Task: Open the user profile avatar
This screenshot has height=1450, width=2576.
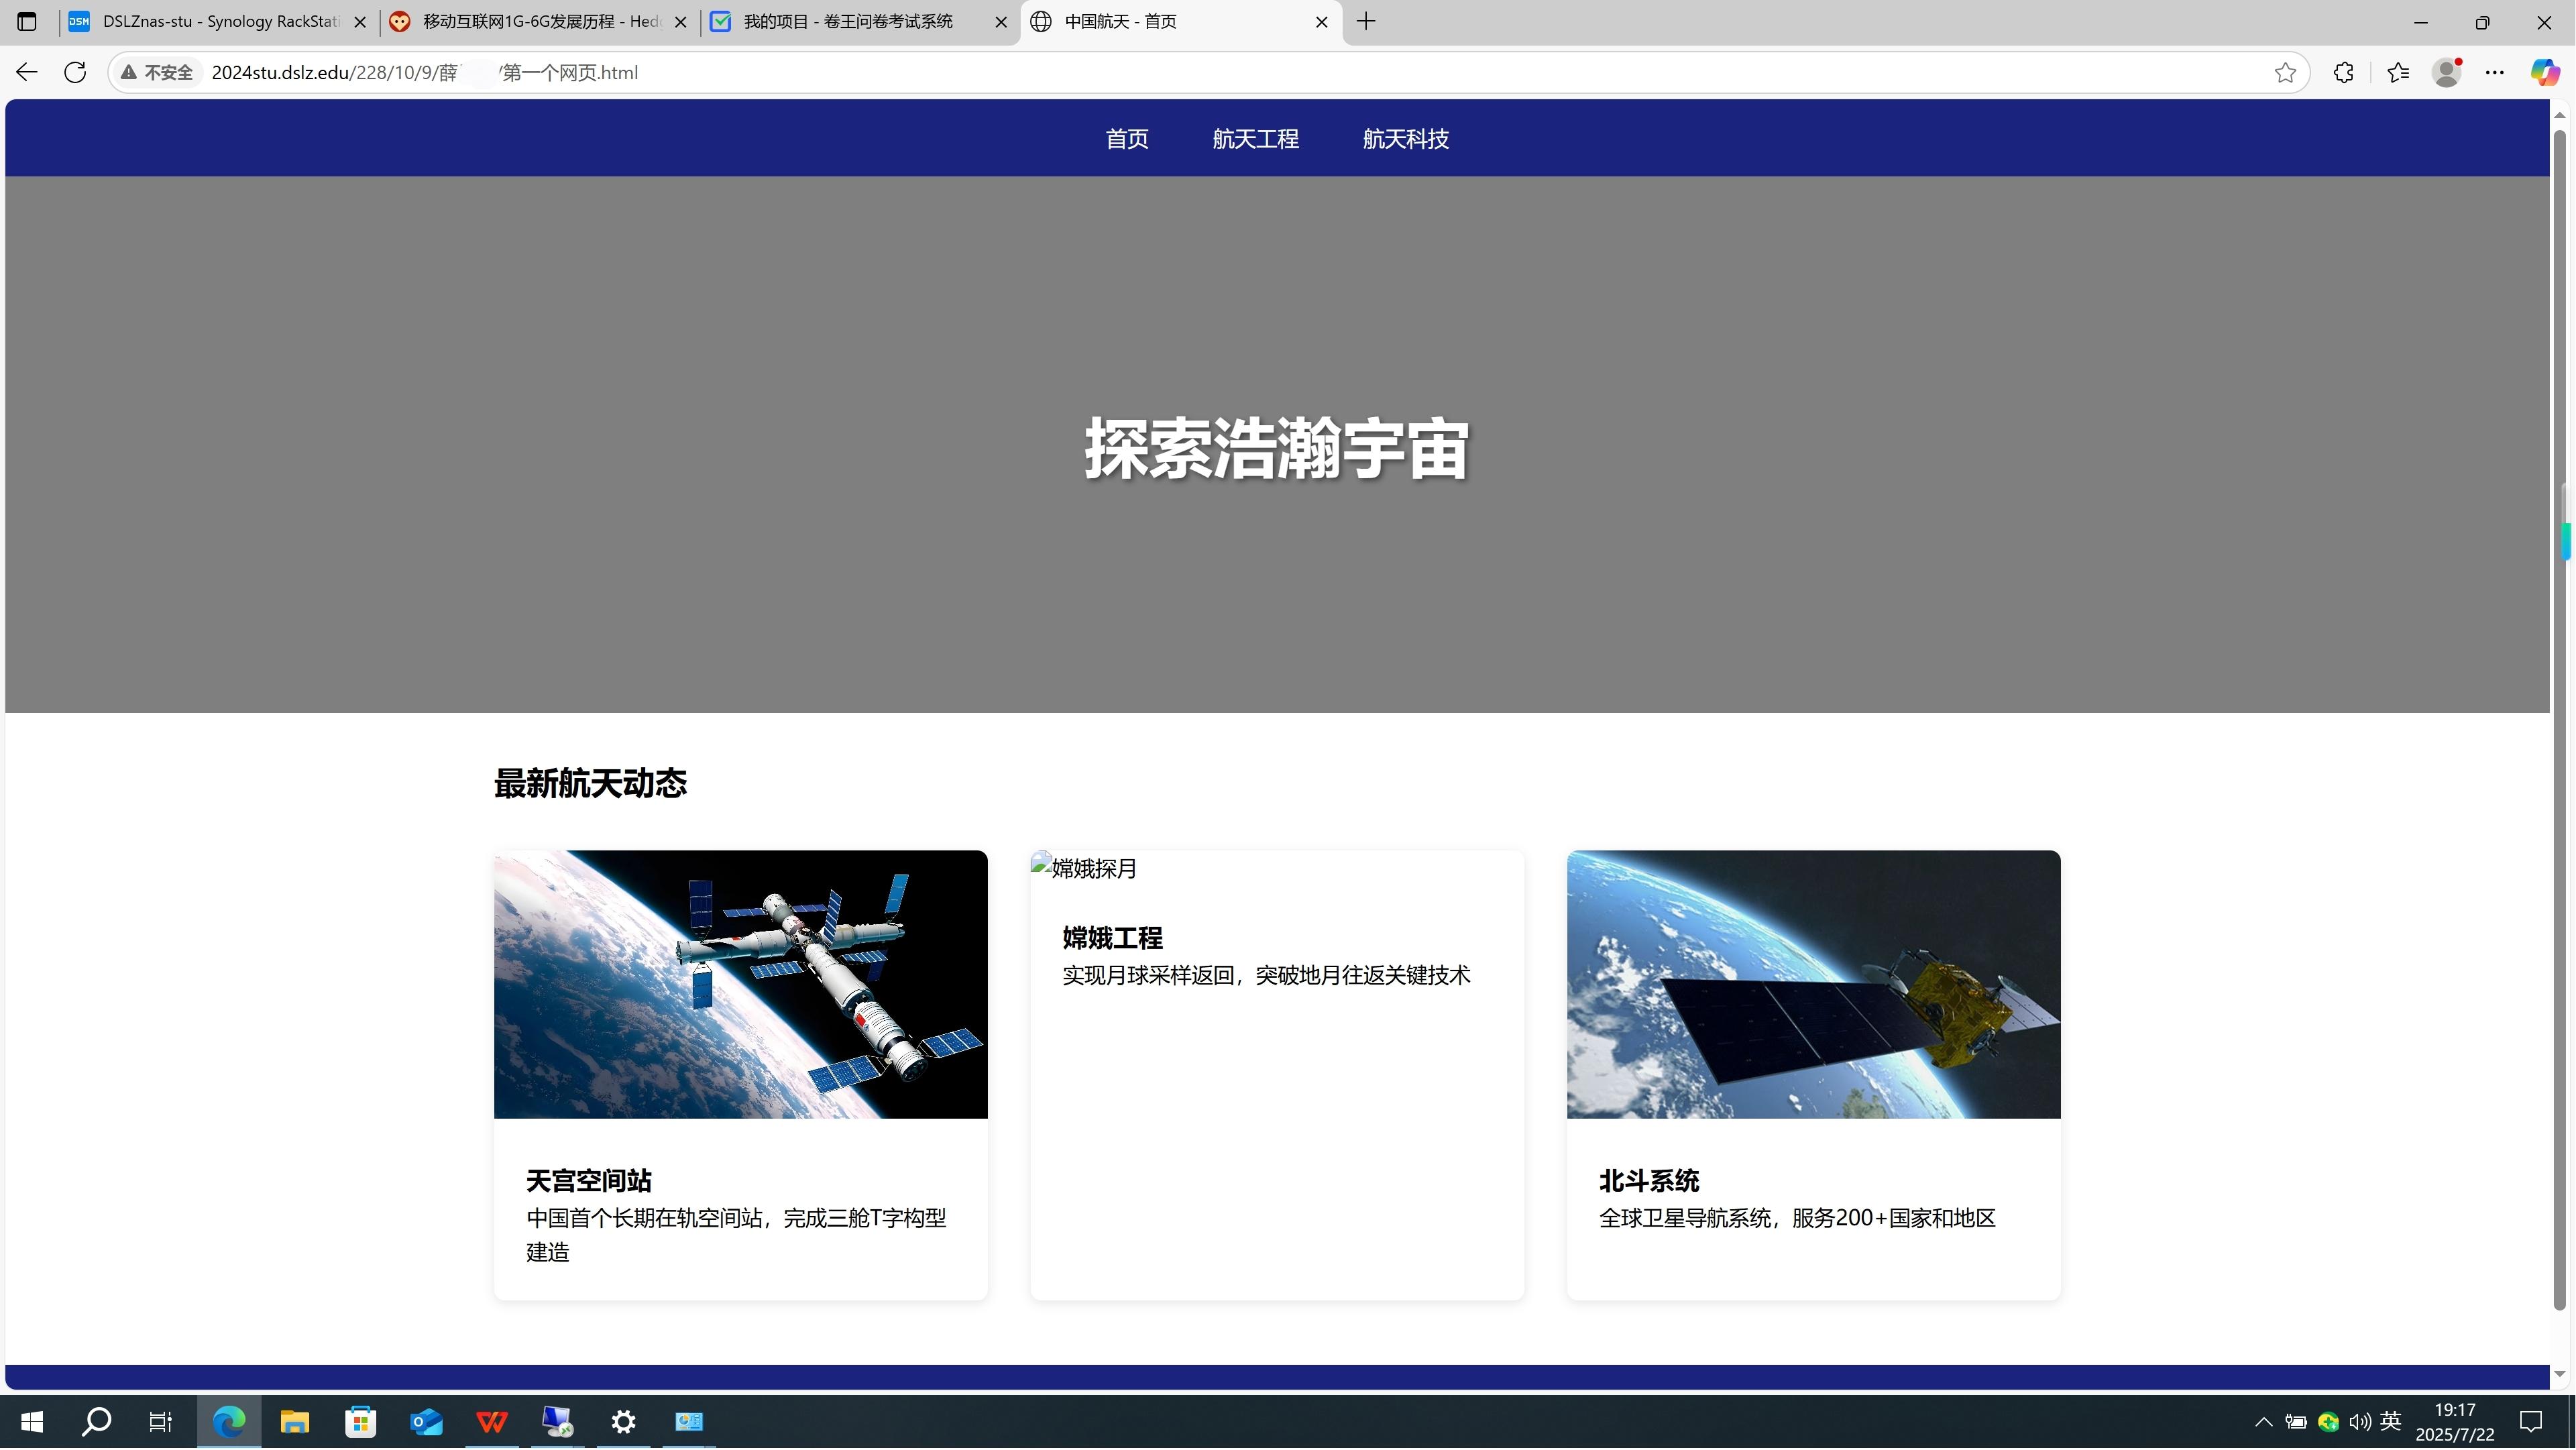Action: [2447, 72]
